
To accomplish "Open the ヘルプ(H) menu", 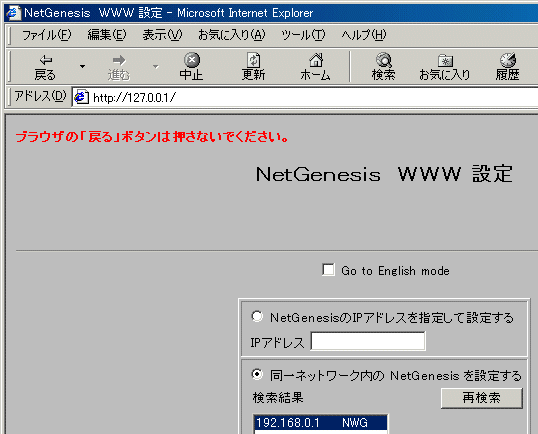I will pos(364,35).
